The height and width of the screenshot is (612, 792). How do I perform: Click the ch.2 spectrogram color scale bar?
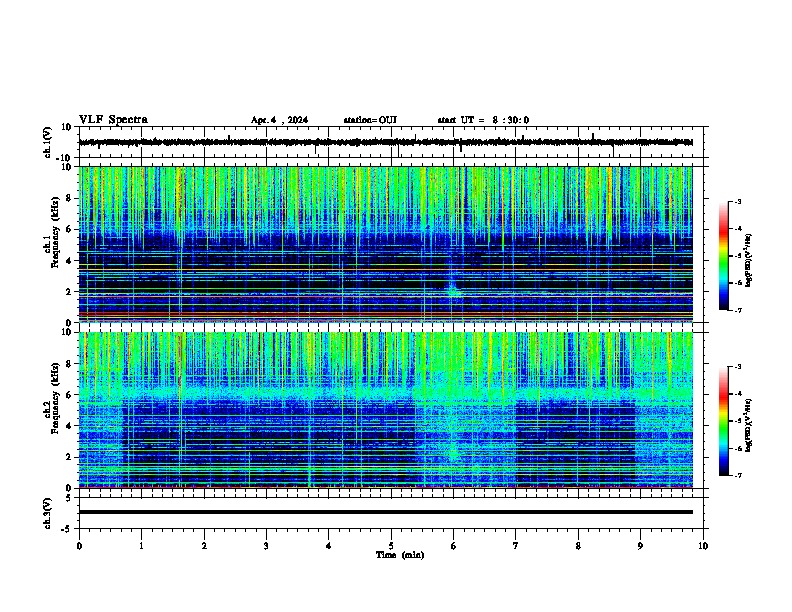tap(724, 421)
